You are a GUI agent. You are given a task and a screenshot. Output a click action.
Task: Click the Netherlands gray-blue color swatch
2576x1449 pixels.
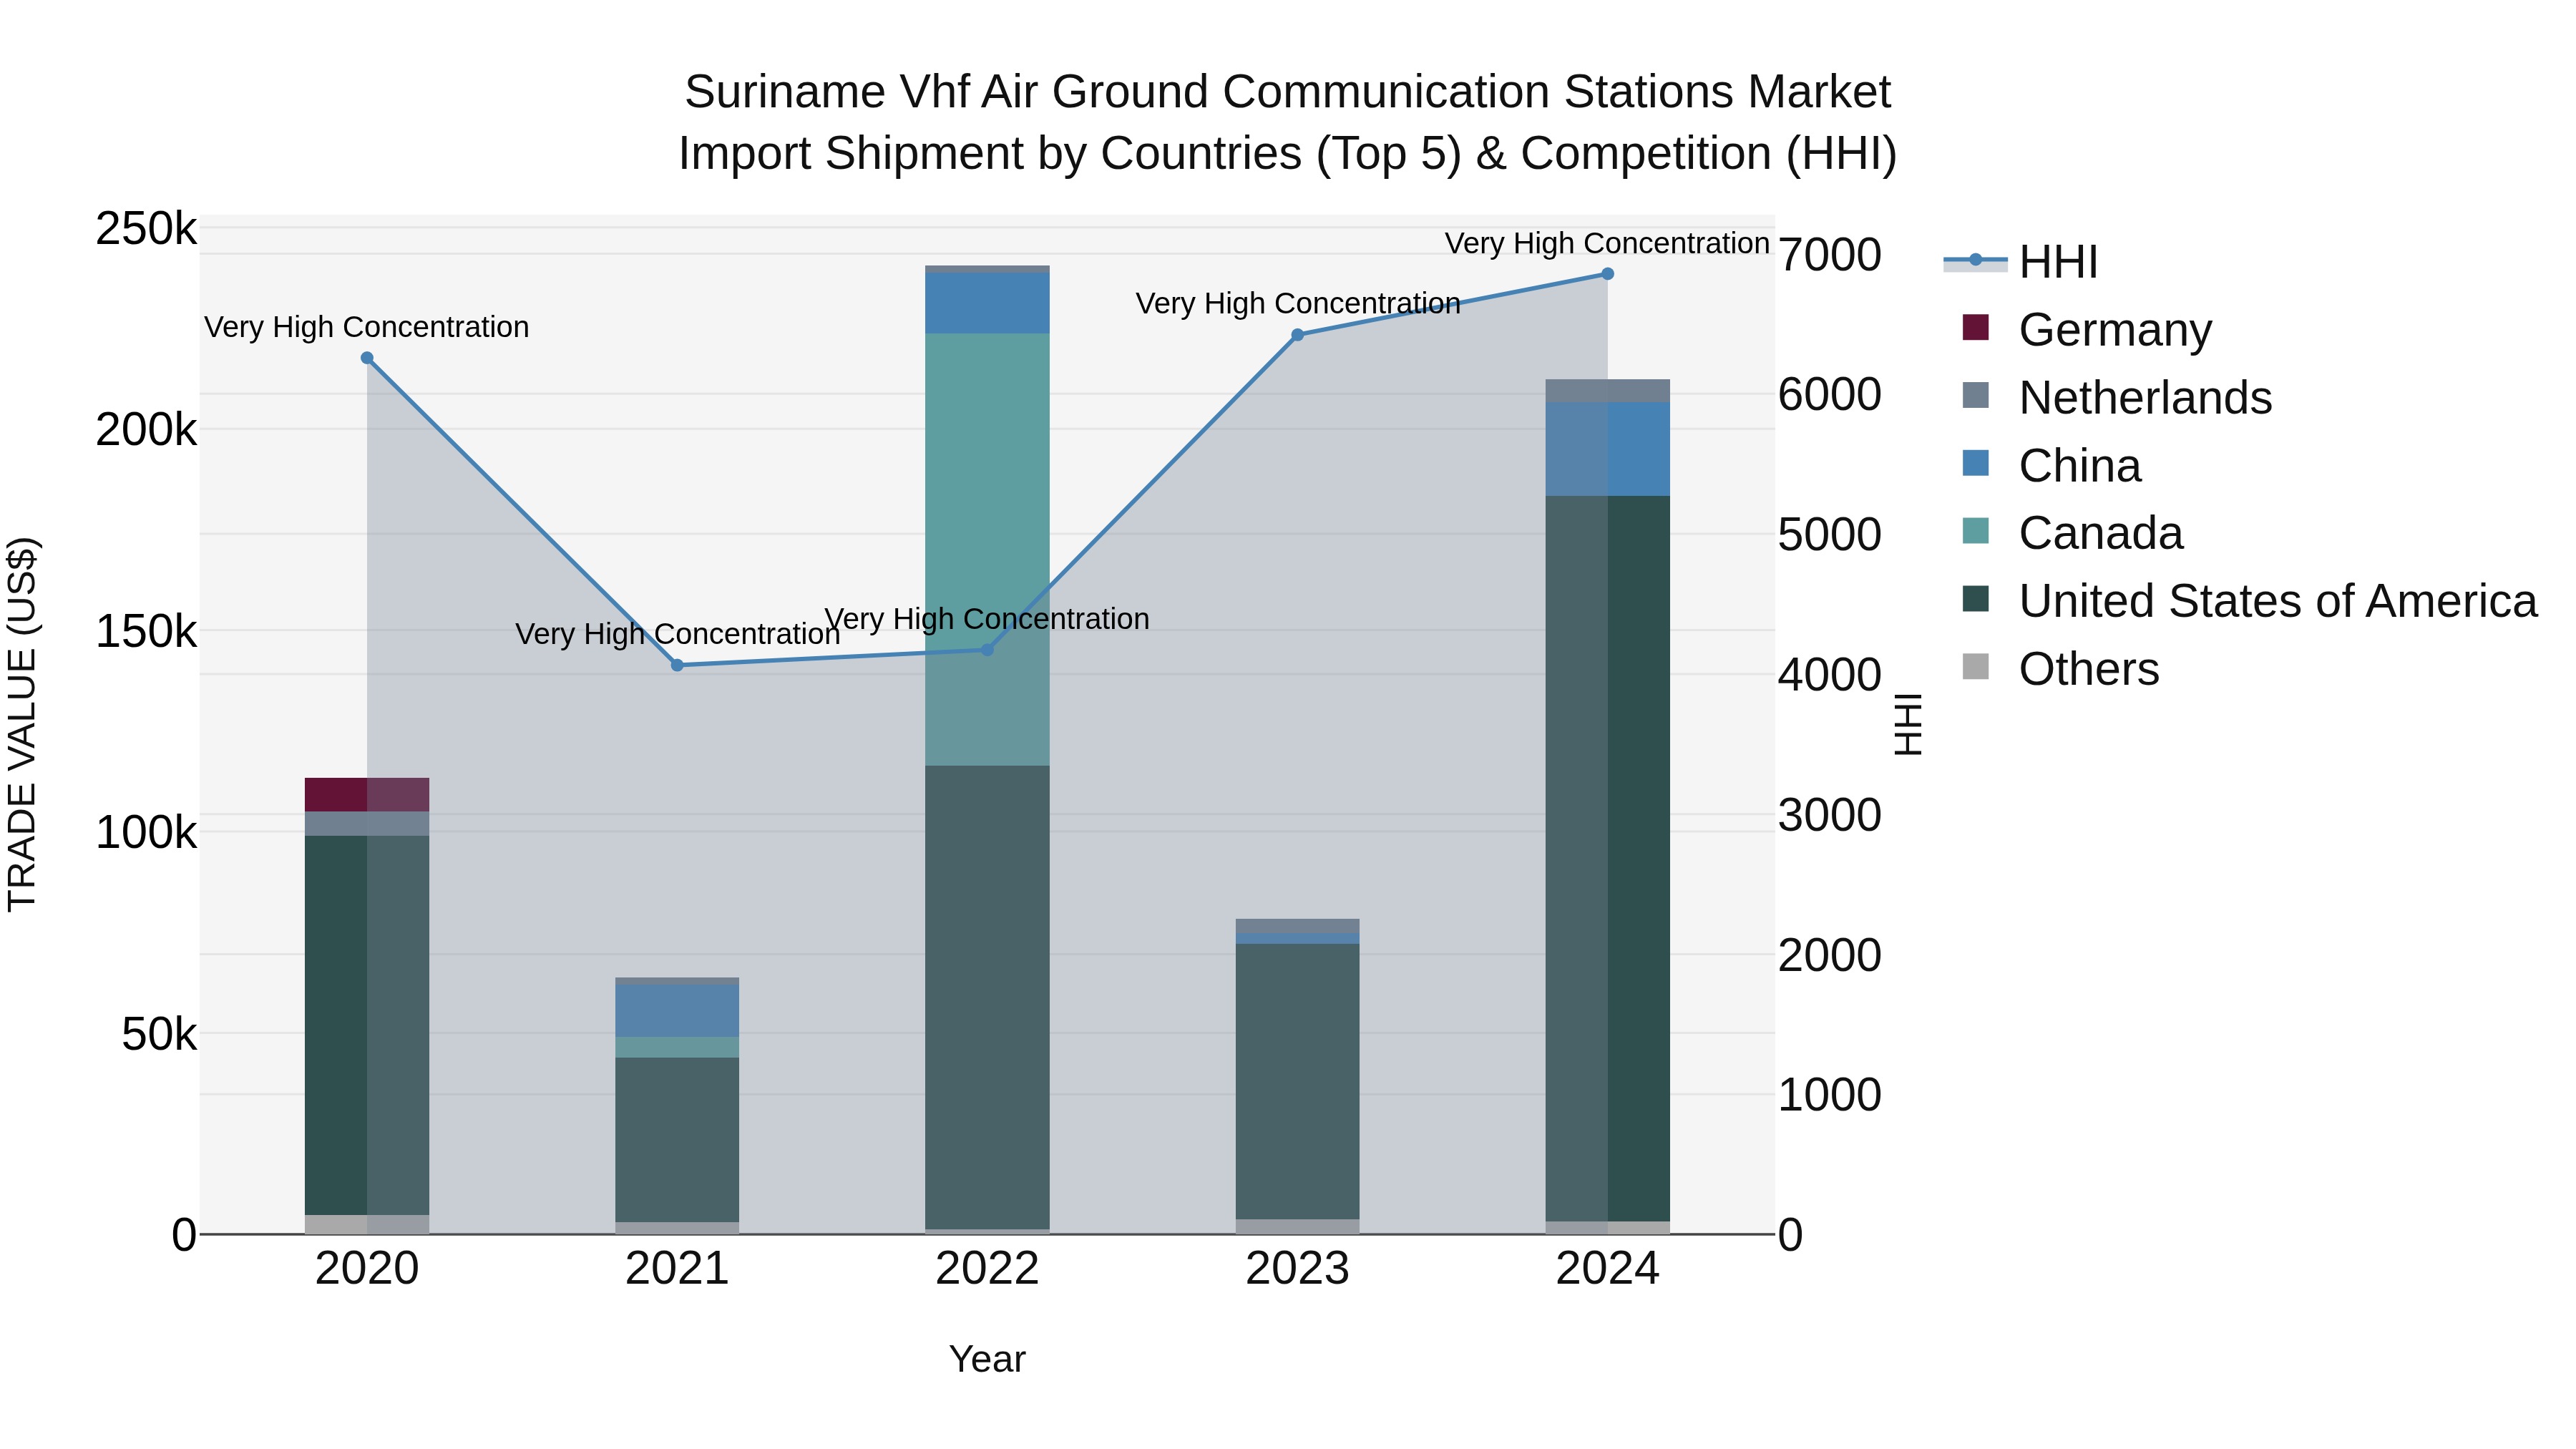point(1976,395)
